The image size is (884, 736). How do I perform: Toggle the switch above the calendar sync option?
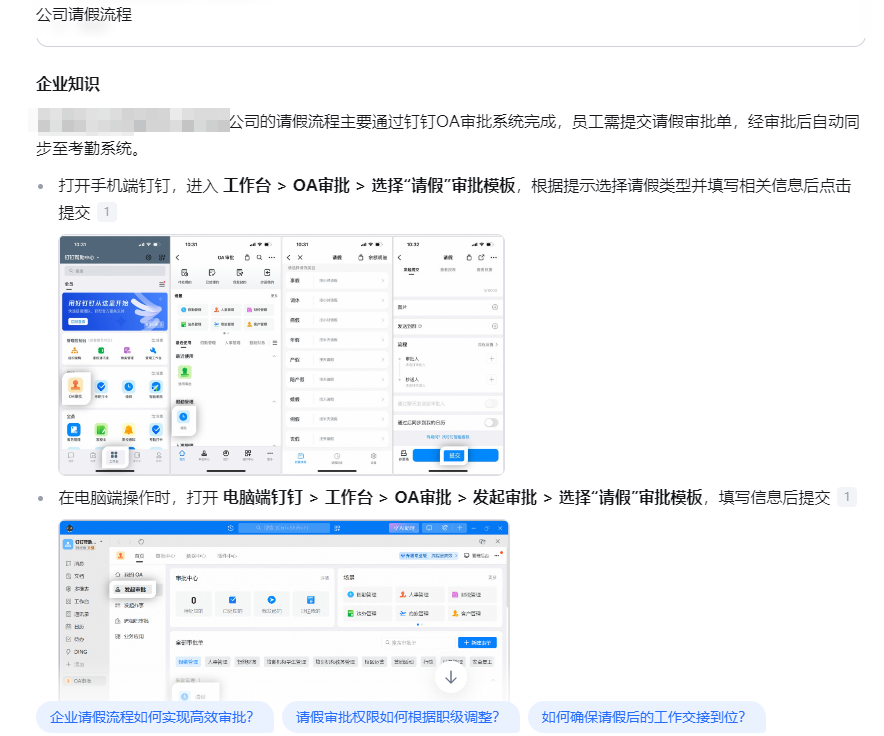pos(490,403)
